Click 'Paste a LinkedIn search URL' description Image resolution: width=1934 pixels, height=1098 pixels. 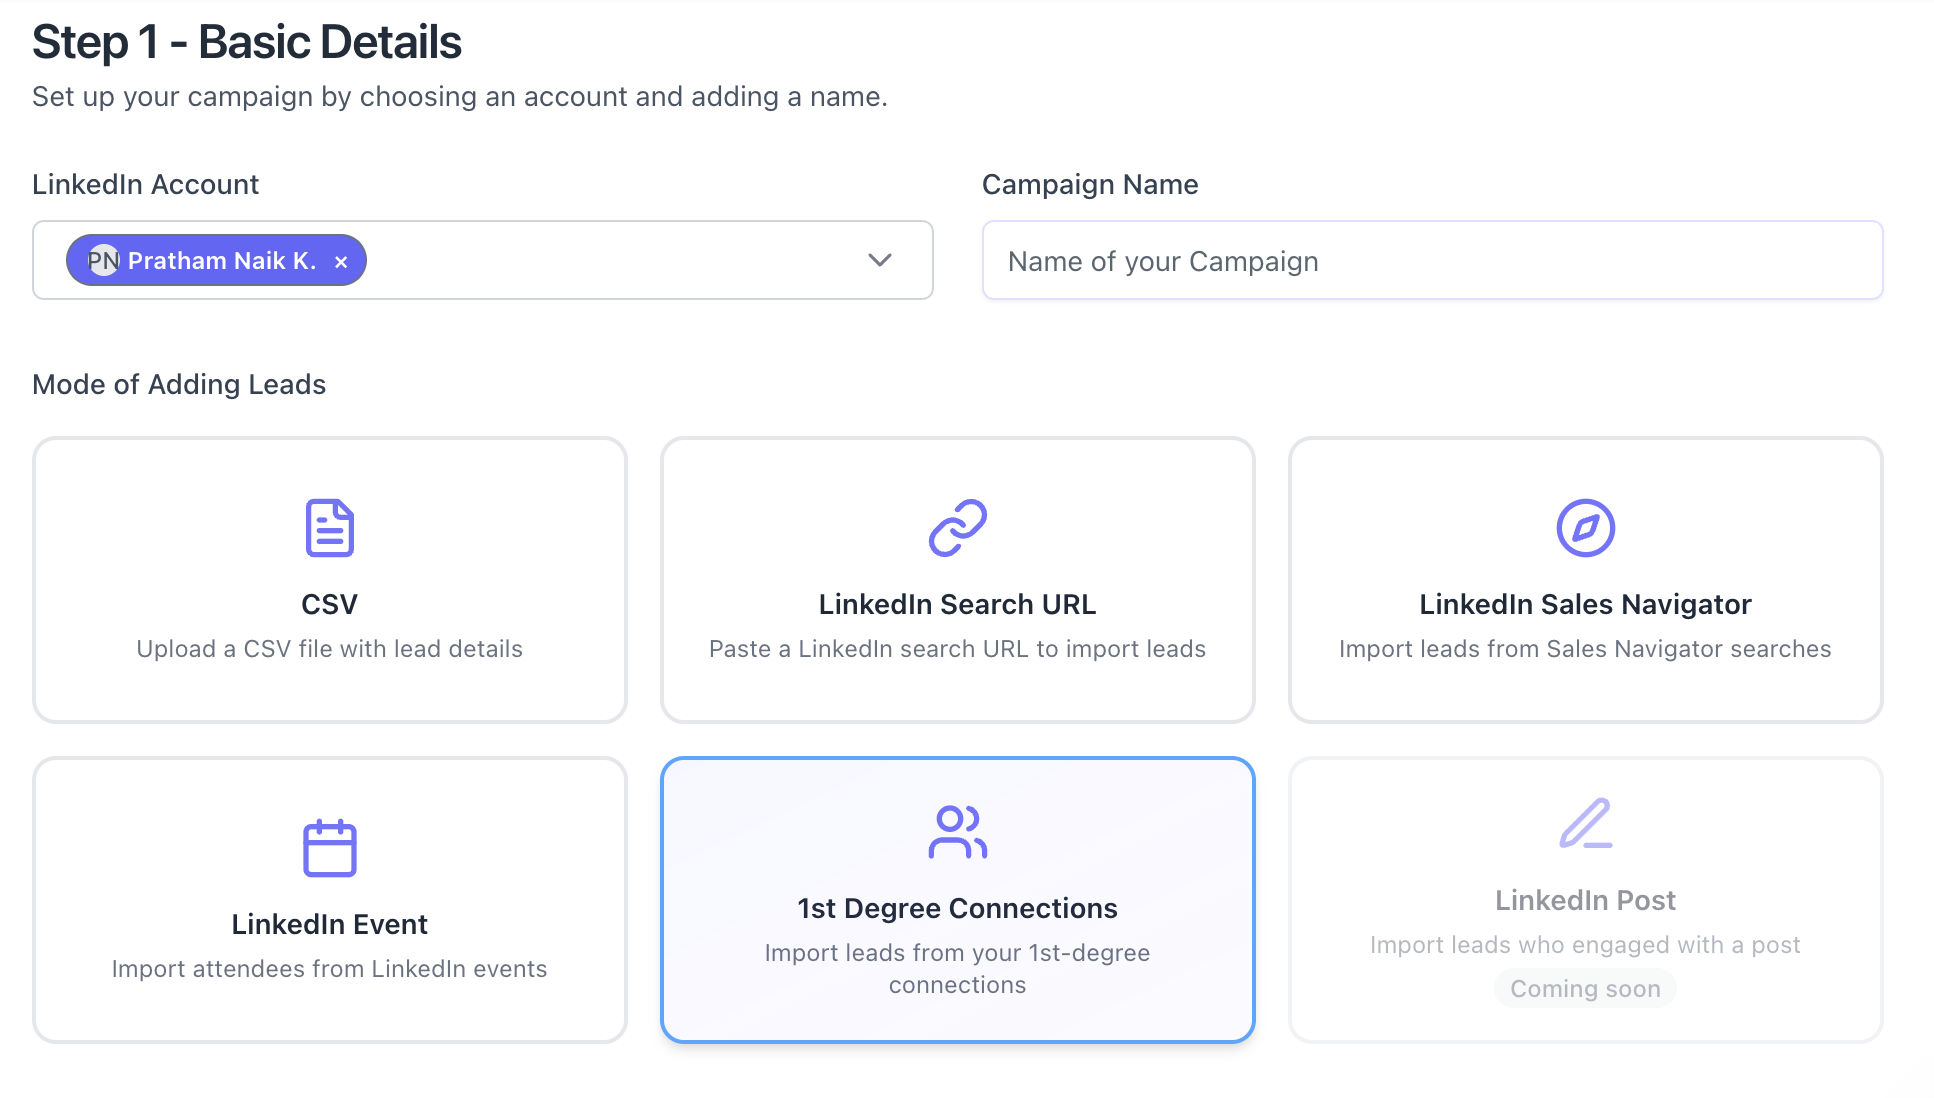point(957,649)
